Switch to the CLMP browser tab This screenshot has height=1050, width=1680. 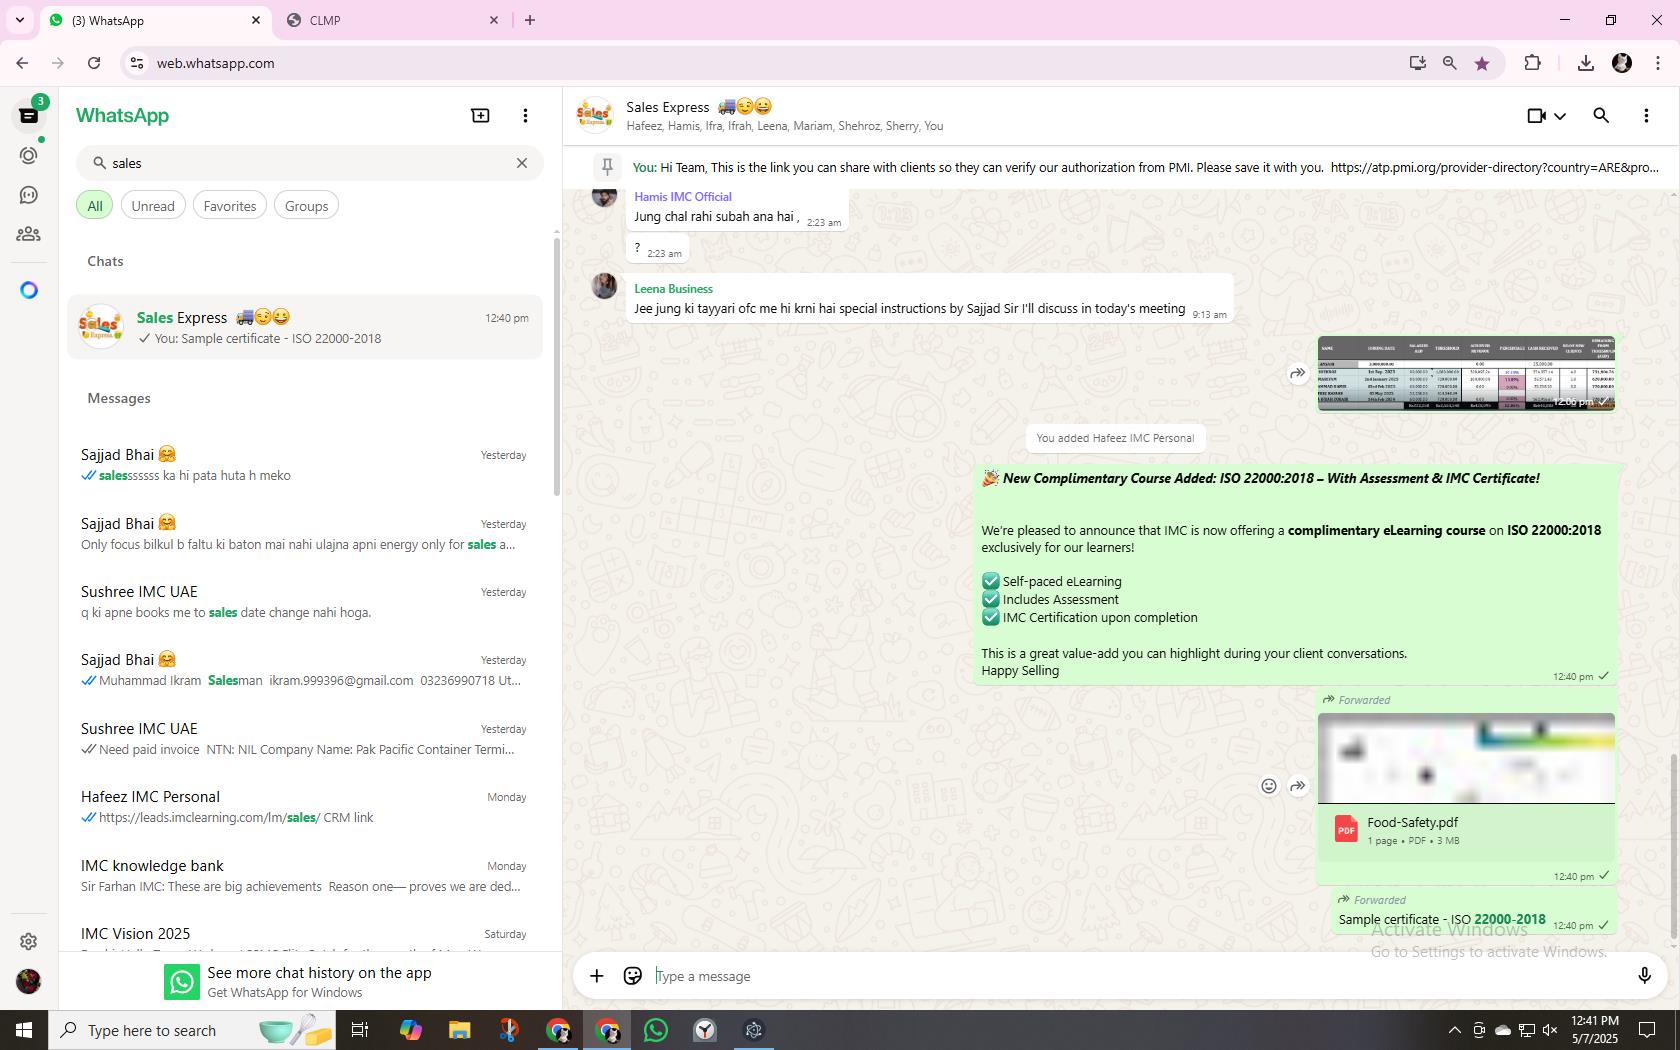click(x=390, y=20)
